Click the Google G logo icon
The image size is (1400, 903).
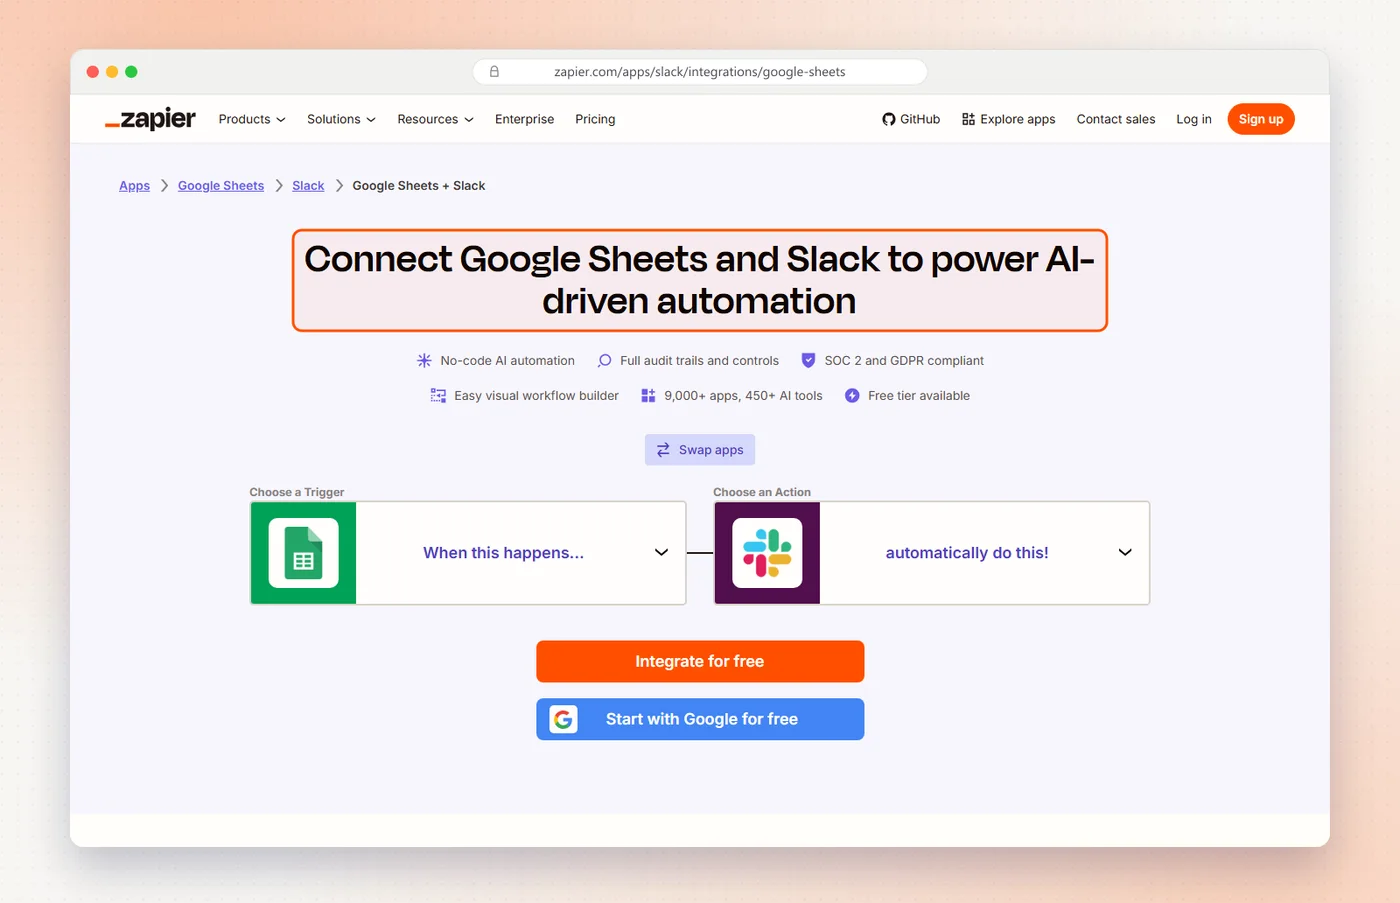[564, 719]
